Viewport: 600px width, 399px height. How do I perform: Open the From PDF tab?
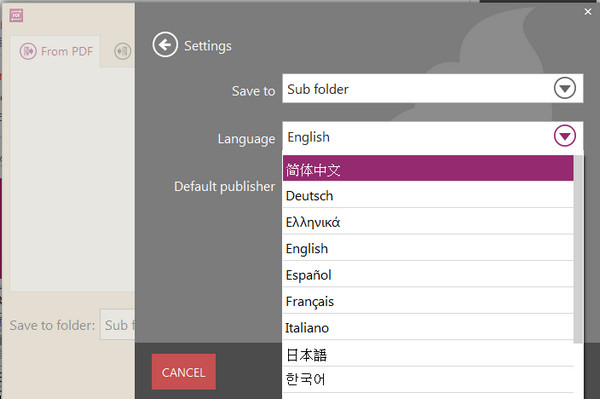(x=56, y=51)
